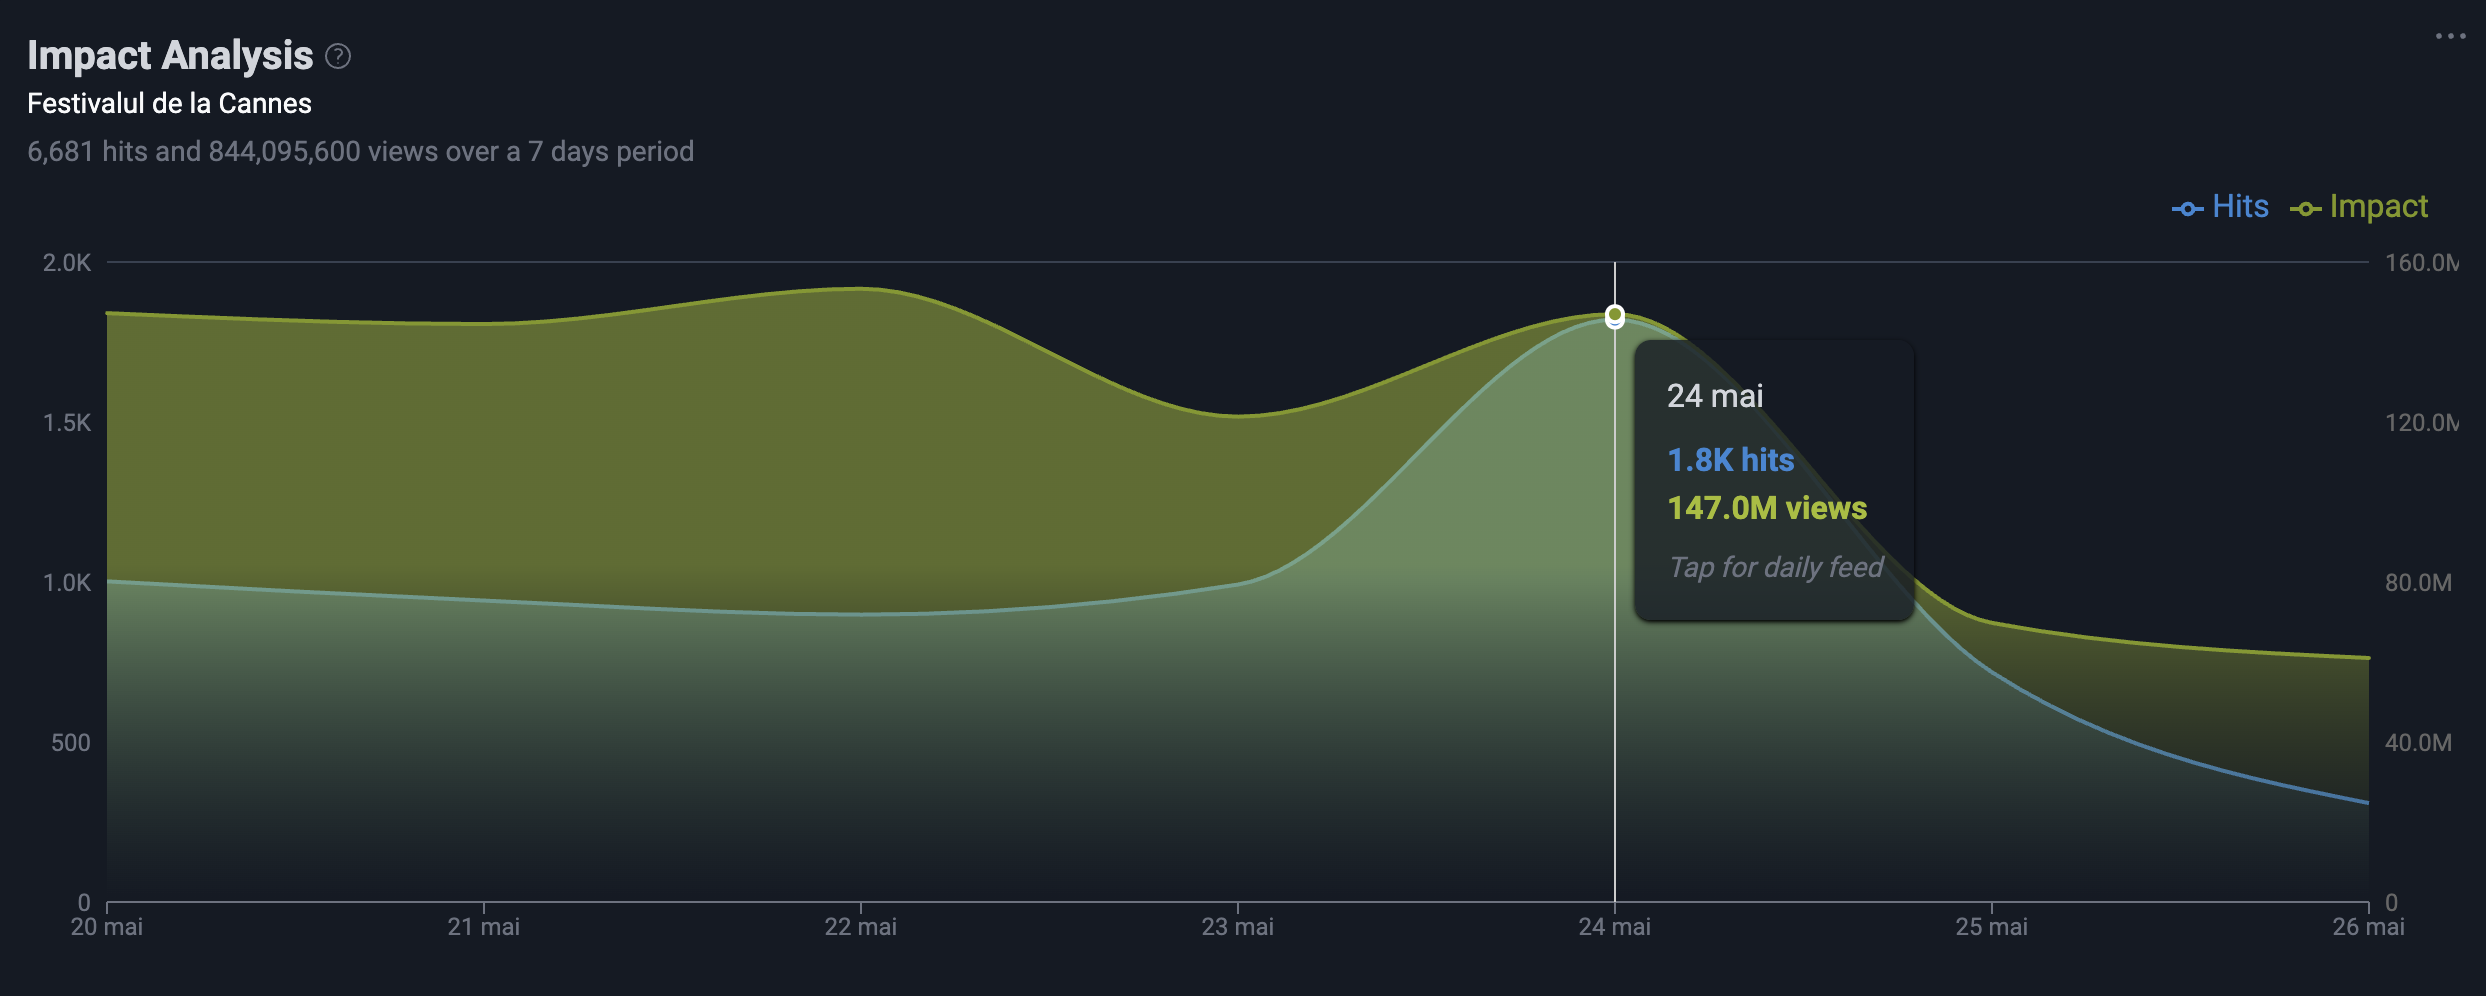Click the 1.8K hits value in tooltip

(1730, 460)
